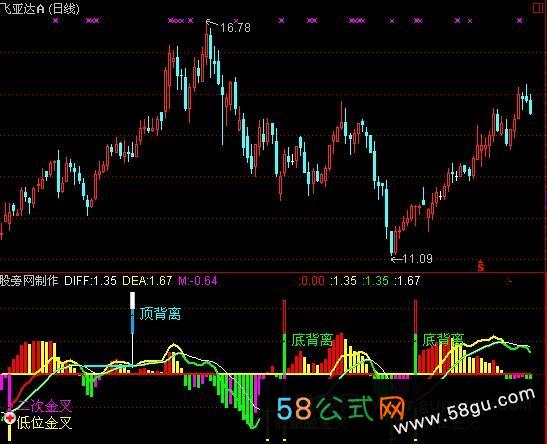Click the red S marker near price axis
Image resolution: width=547 pixels, height=444 pixels.
481,266
